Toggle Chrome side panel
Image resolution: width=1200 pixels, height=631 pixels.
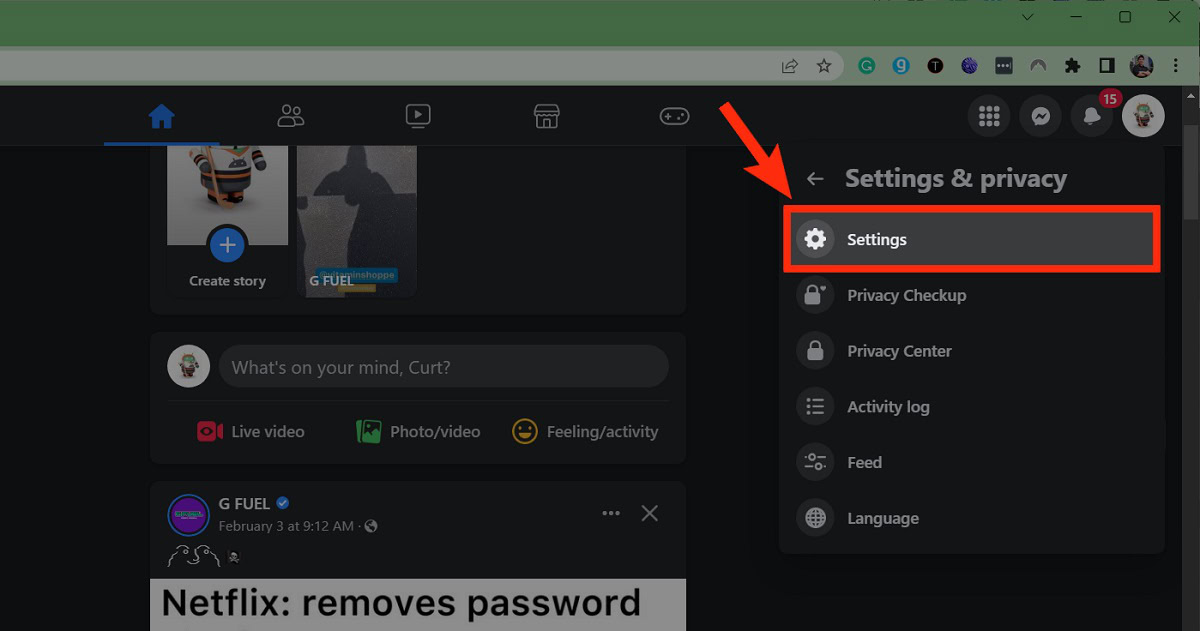[x=1107, y=66]
